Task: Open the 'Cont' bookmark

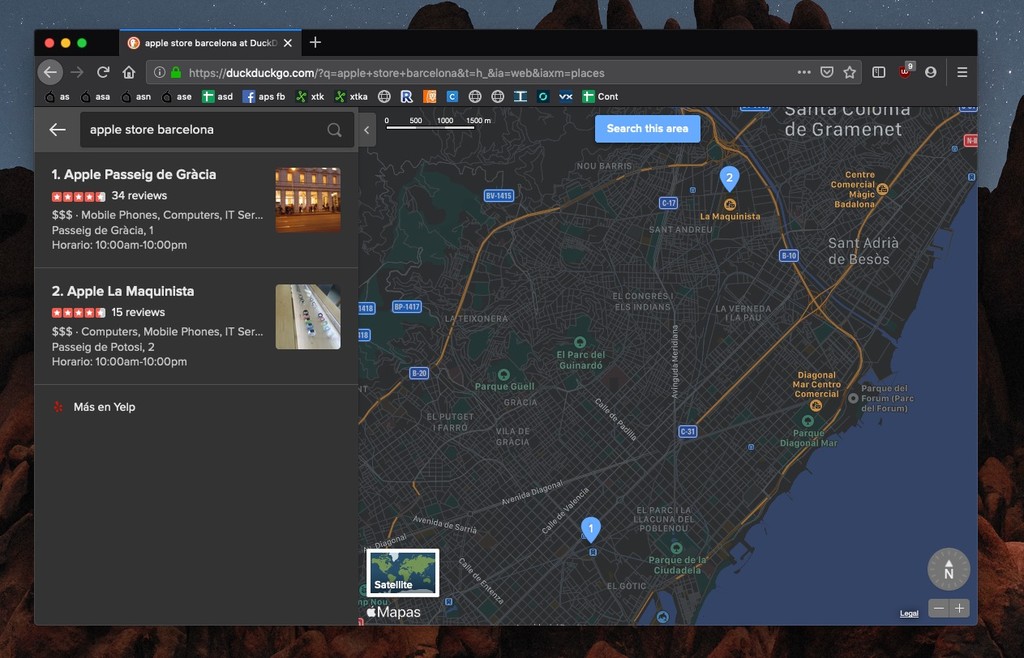Action: [x=600, y=97]
